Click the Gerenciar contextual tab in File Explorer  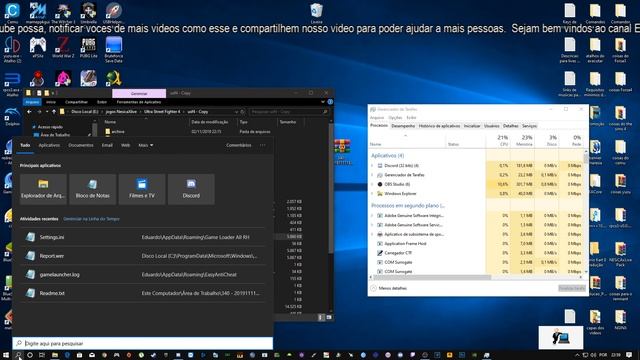139,93
